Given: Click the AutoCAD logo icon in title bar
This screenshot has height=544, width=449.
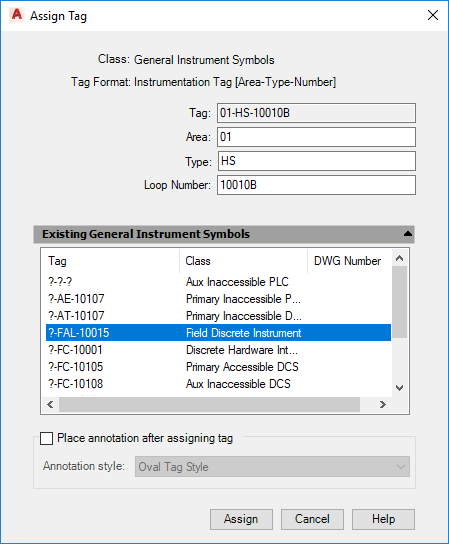Looking at the screenshot, I should pyautogui.click(x=17, y=15).
